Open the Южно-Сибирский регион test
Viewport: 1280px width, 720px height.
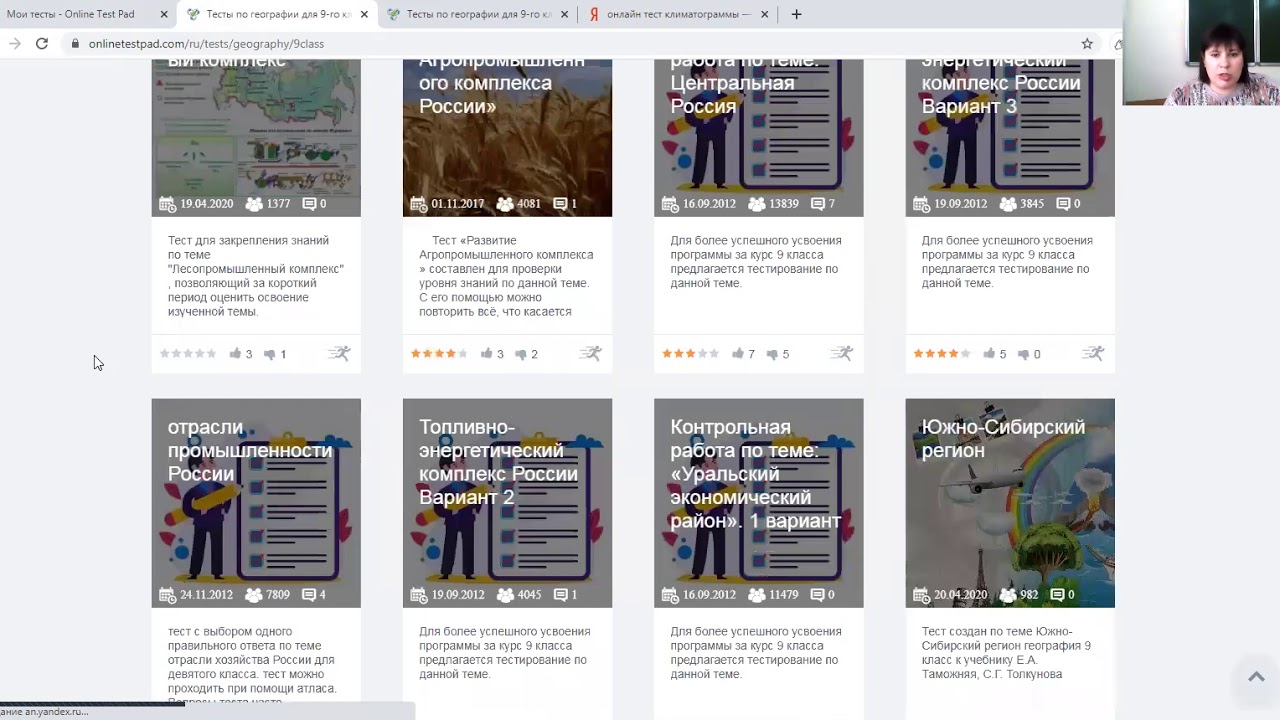(1003, 439)
